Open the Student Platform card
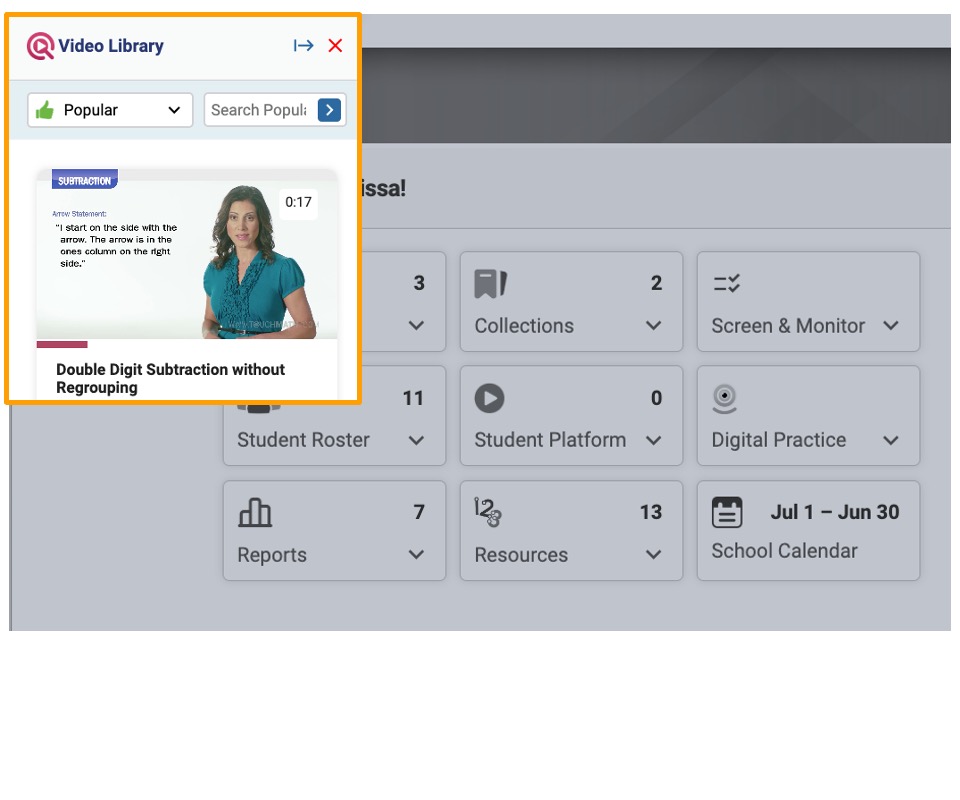Image resolution: width=960 pixels, height=800 pixels. pos(571,416)
